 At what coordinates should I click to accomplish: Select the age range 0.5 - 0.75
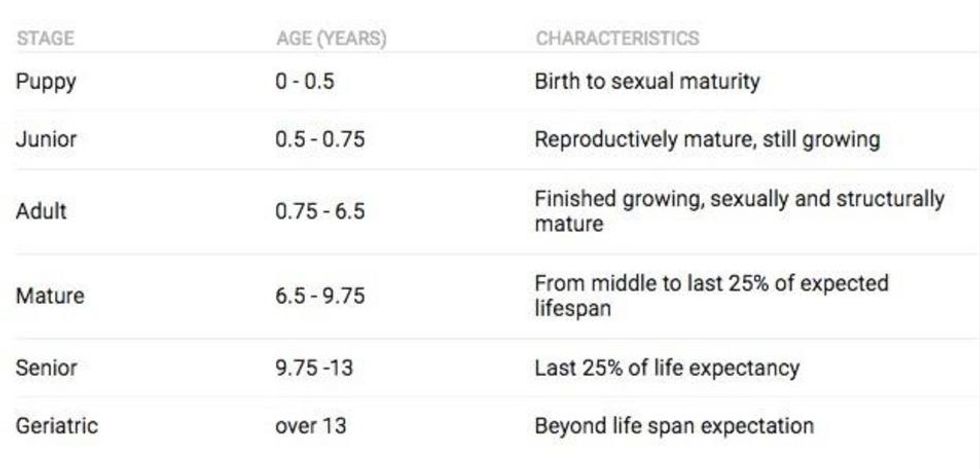pos(320,140)
